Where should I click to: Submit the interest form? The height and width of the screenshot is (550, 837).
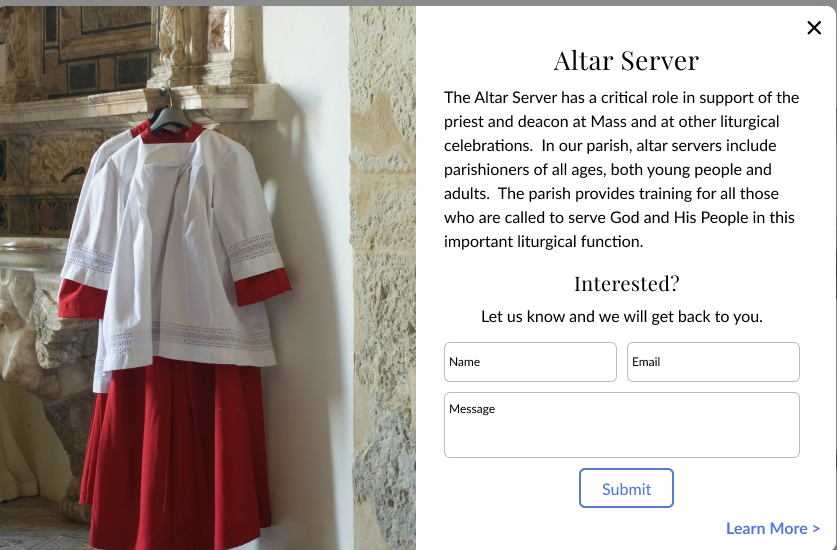(626, 488)
